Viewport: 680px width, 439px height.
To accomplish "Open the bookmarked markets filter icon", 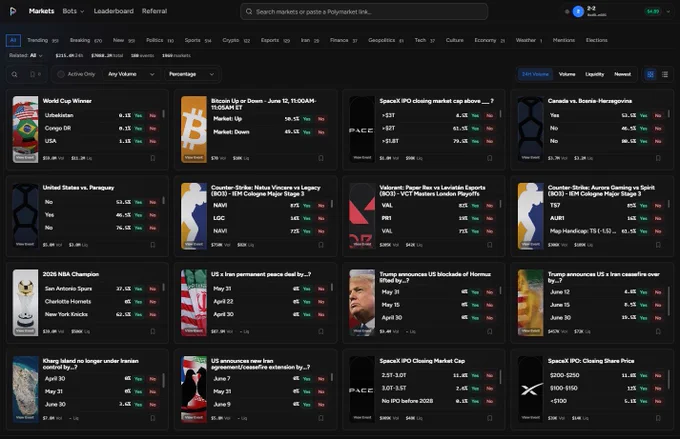I will pyautogui.click(x=33, y=74).
